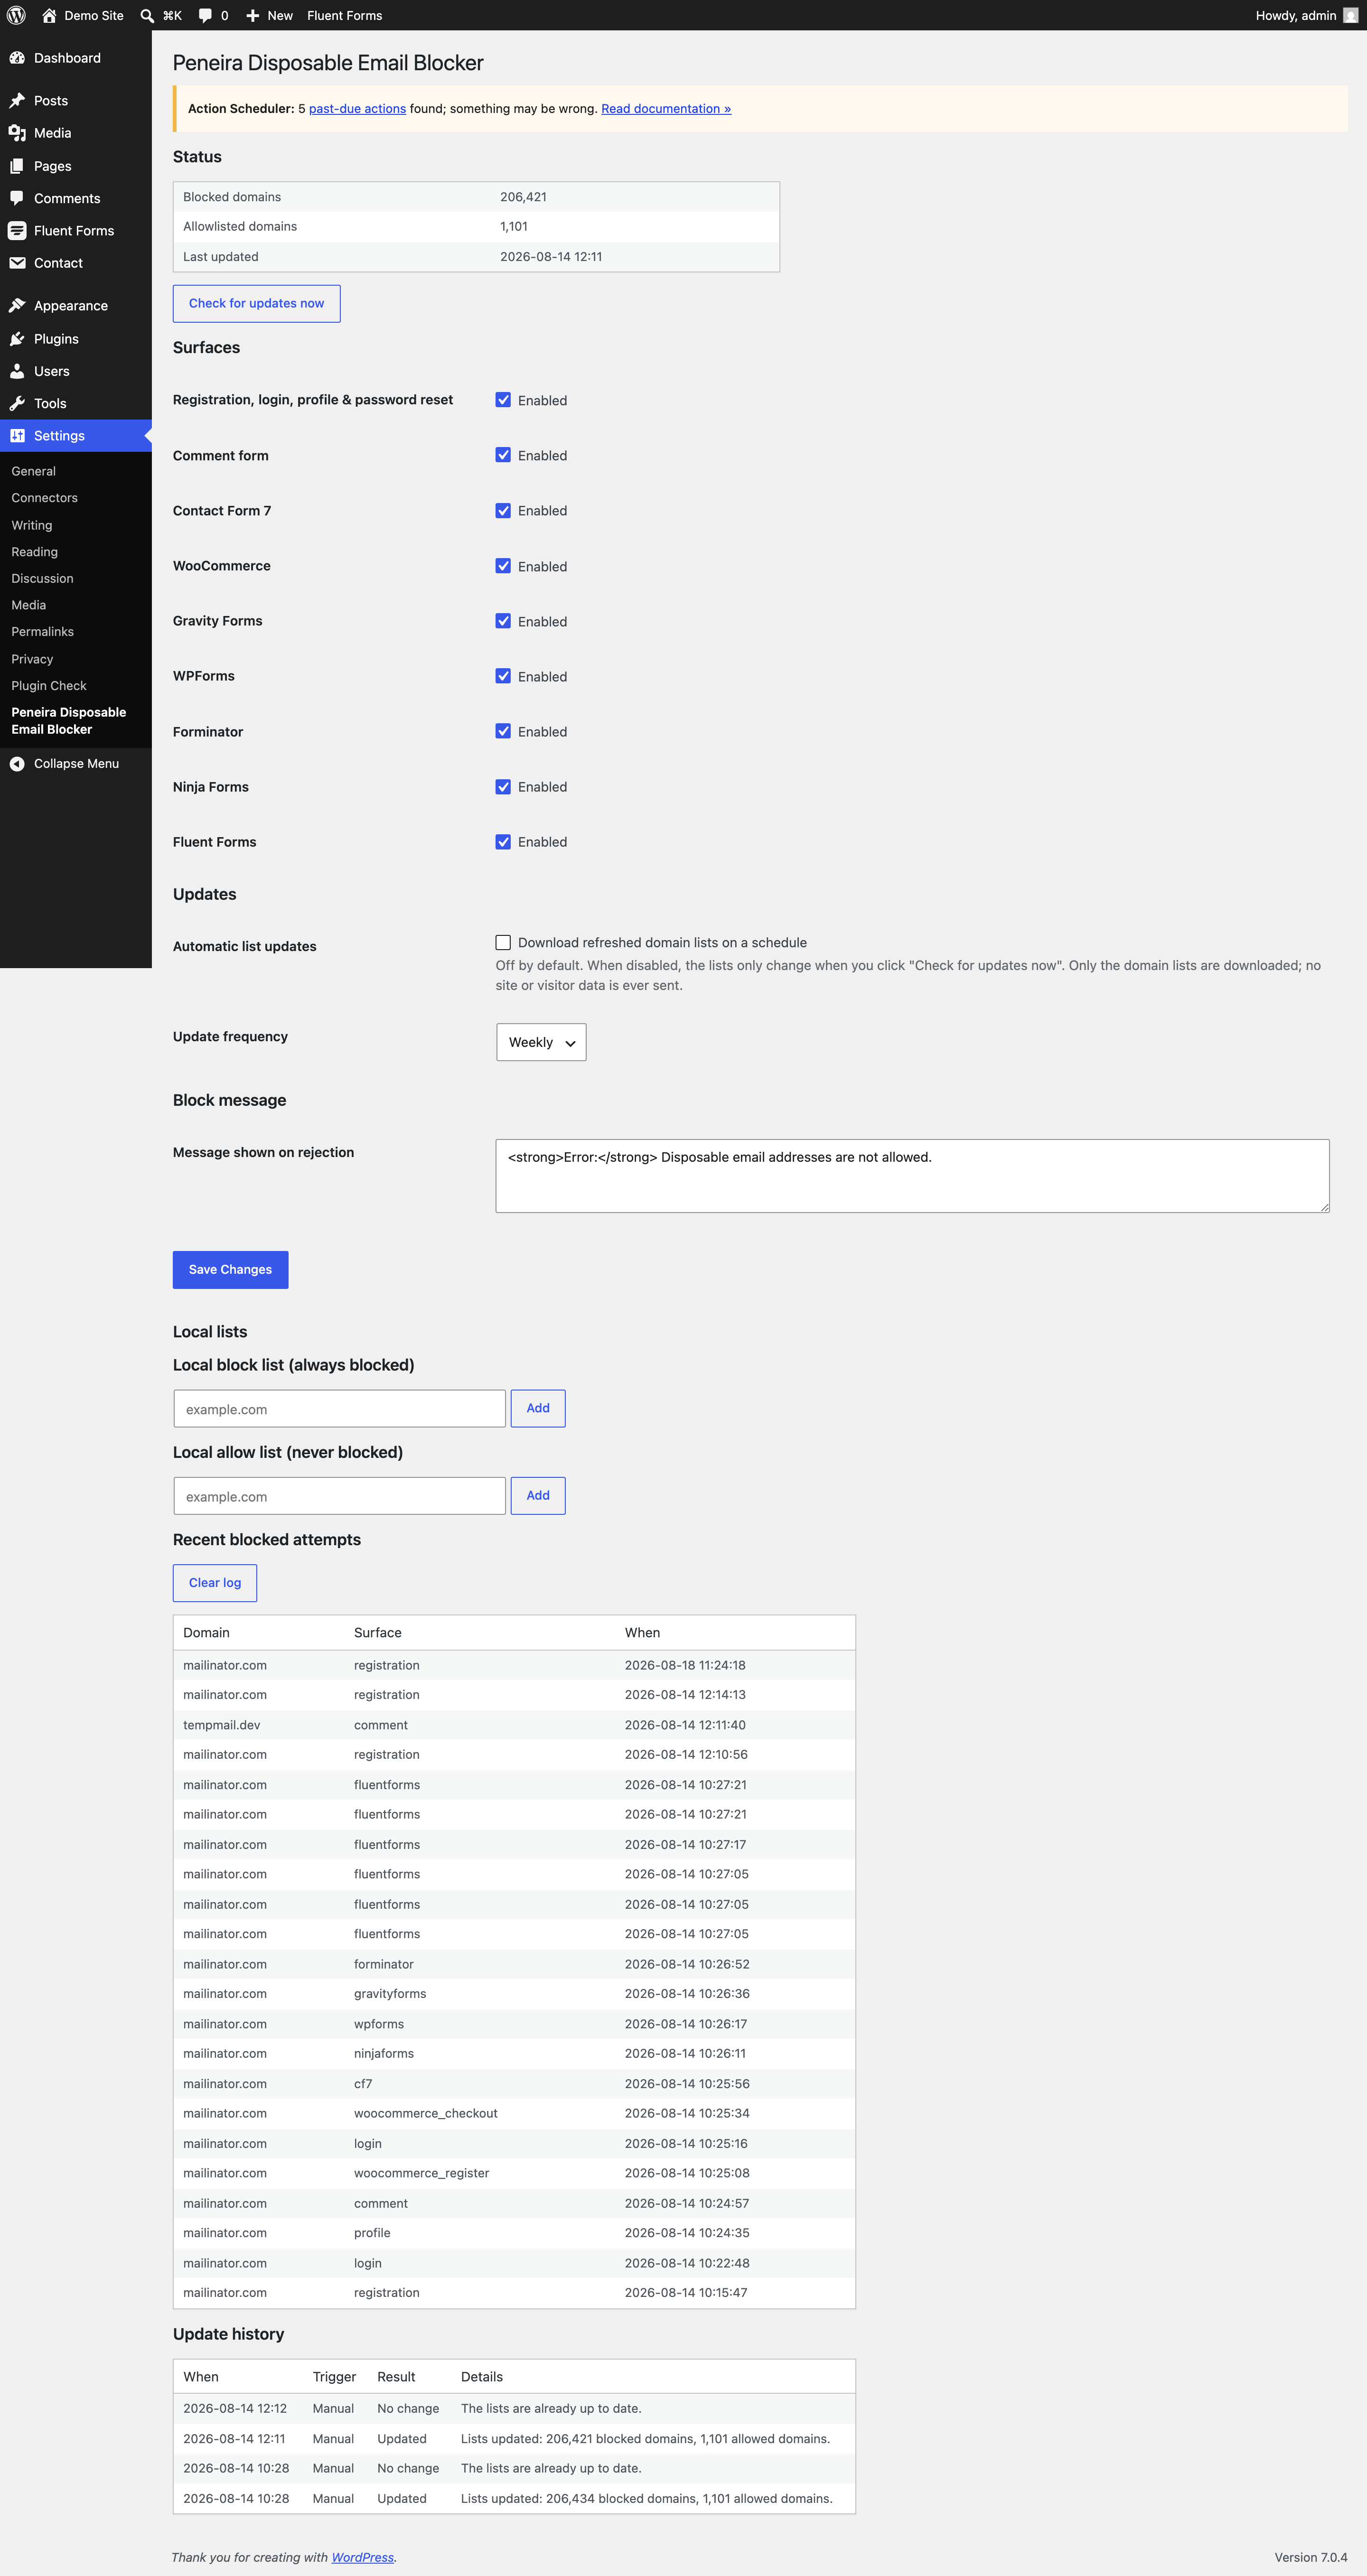This screenshot has width=1367, height=2576.
Task: Open the Update frequency Weekly dropdown
Action: (541, 1042)
